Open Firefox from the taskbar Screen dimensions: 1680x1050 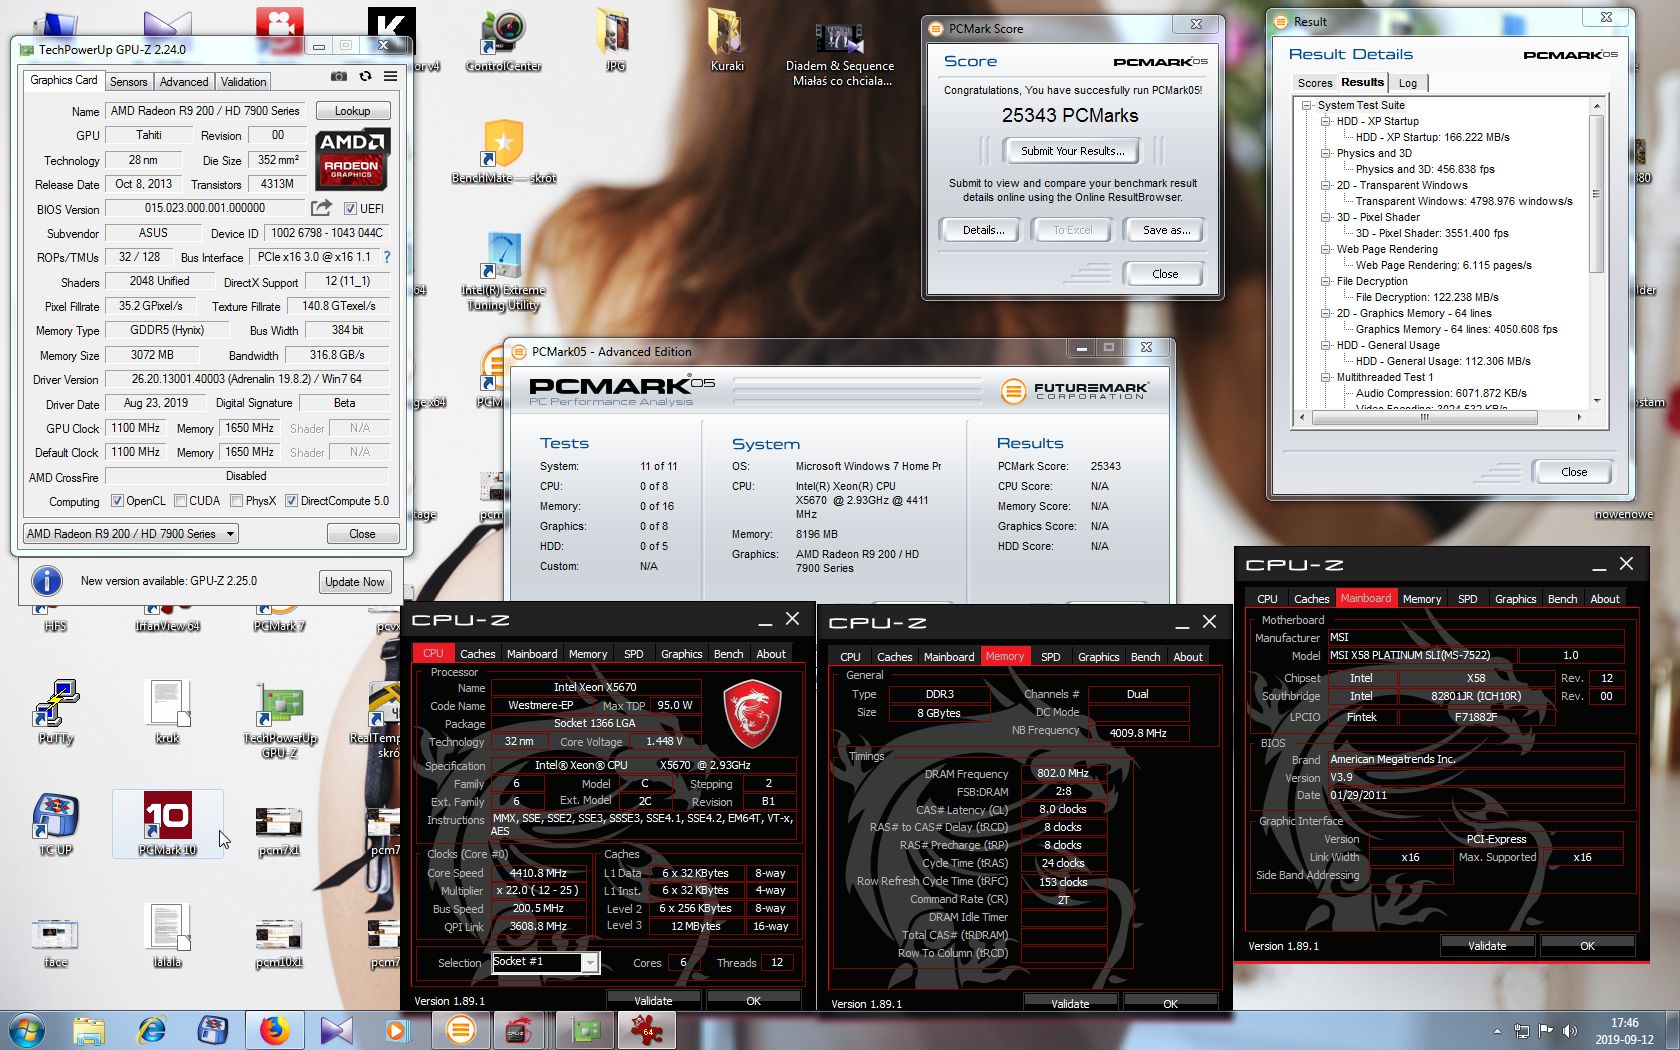pyautogui.click(x=274, y=1030)
